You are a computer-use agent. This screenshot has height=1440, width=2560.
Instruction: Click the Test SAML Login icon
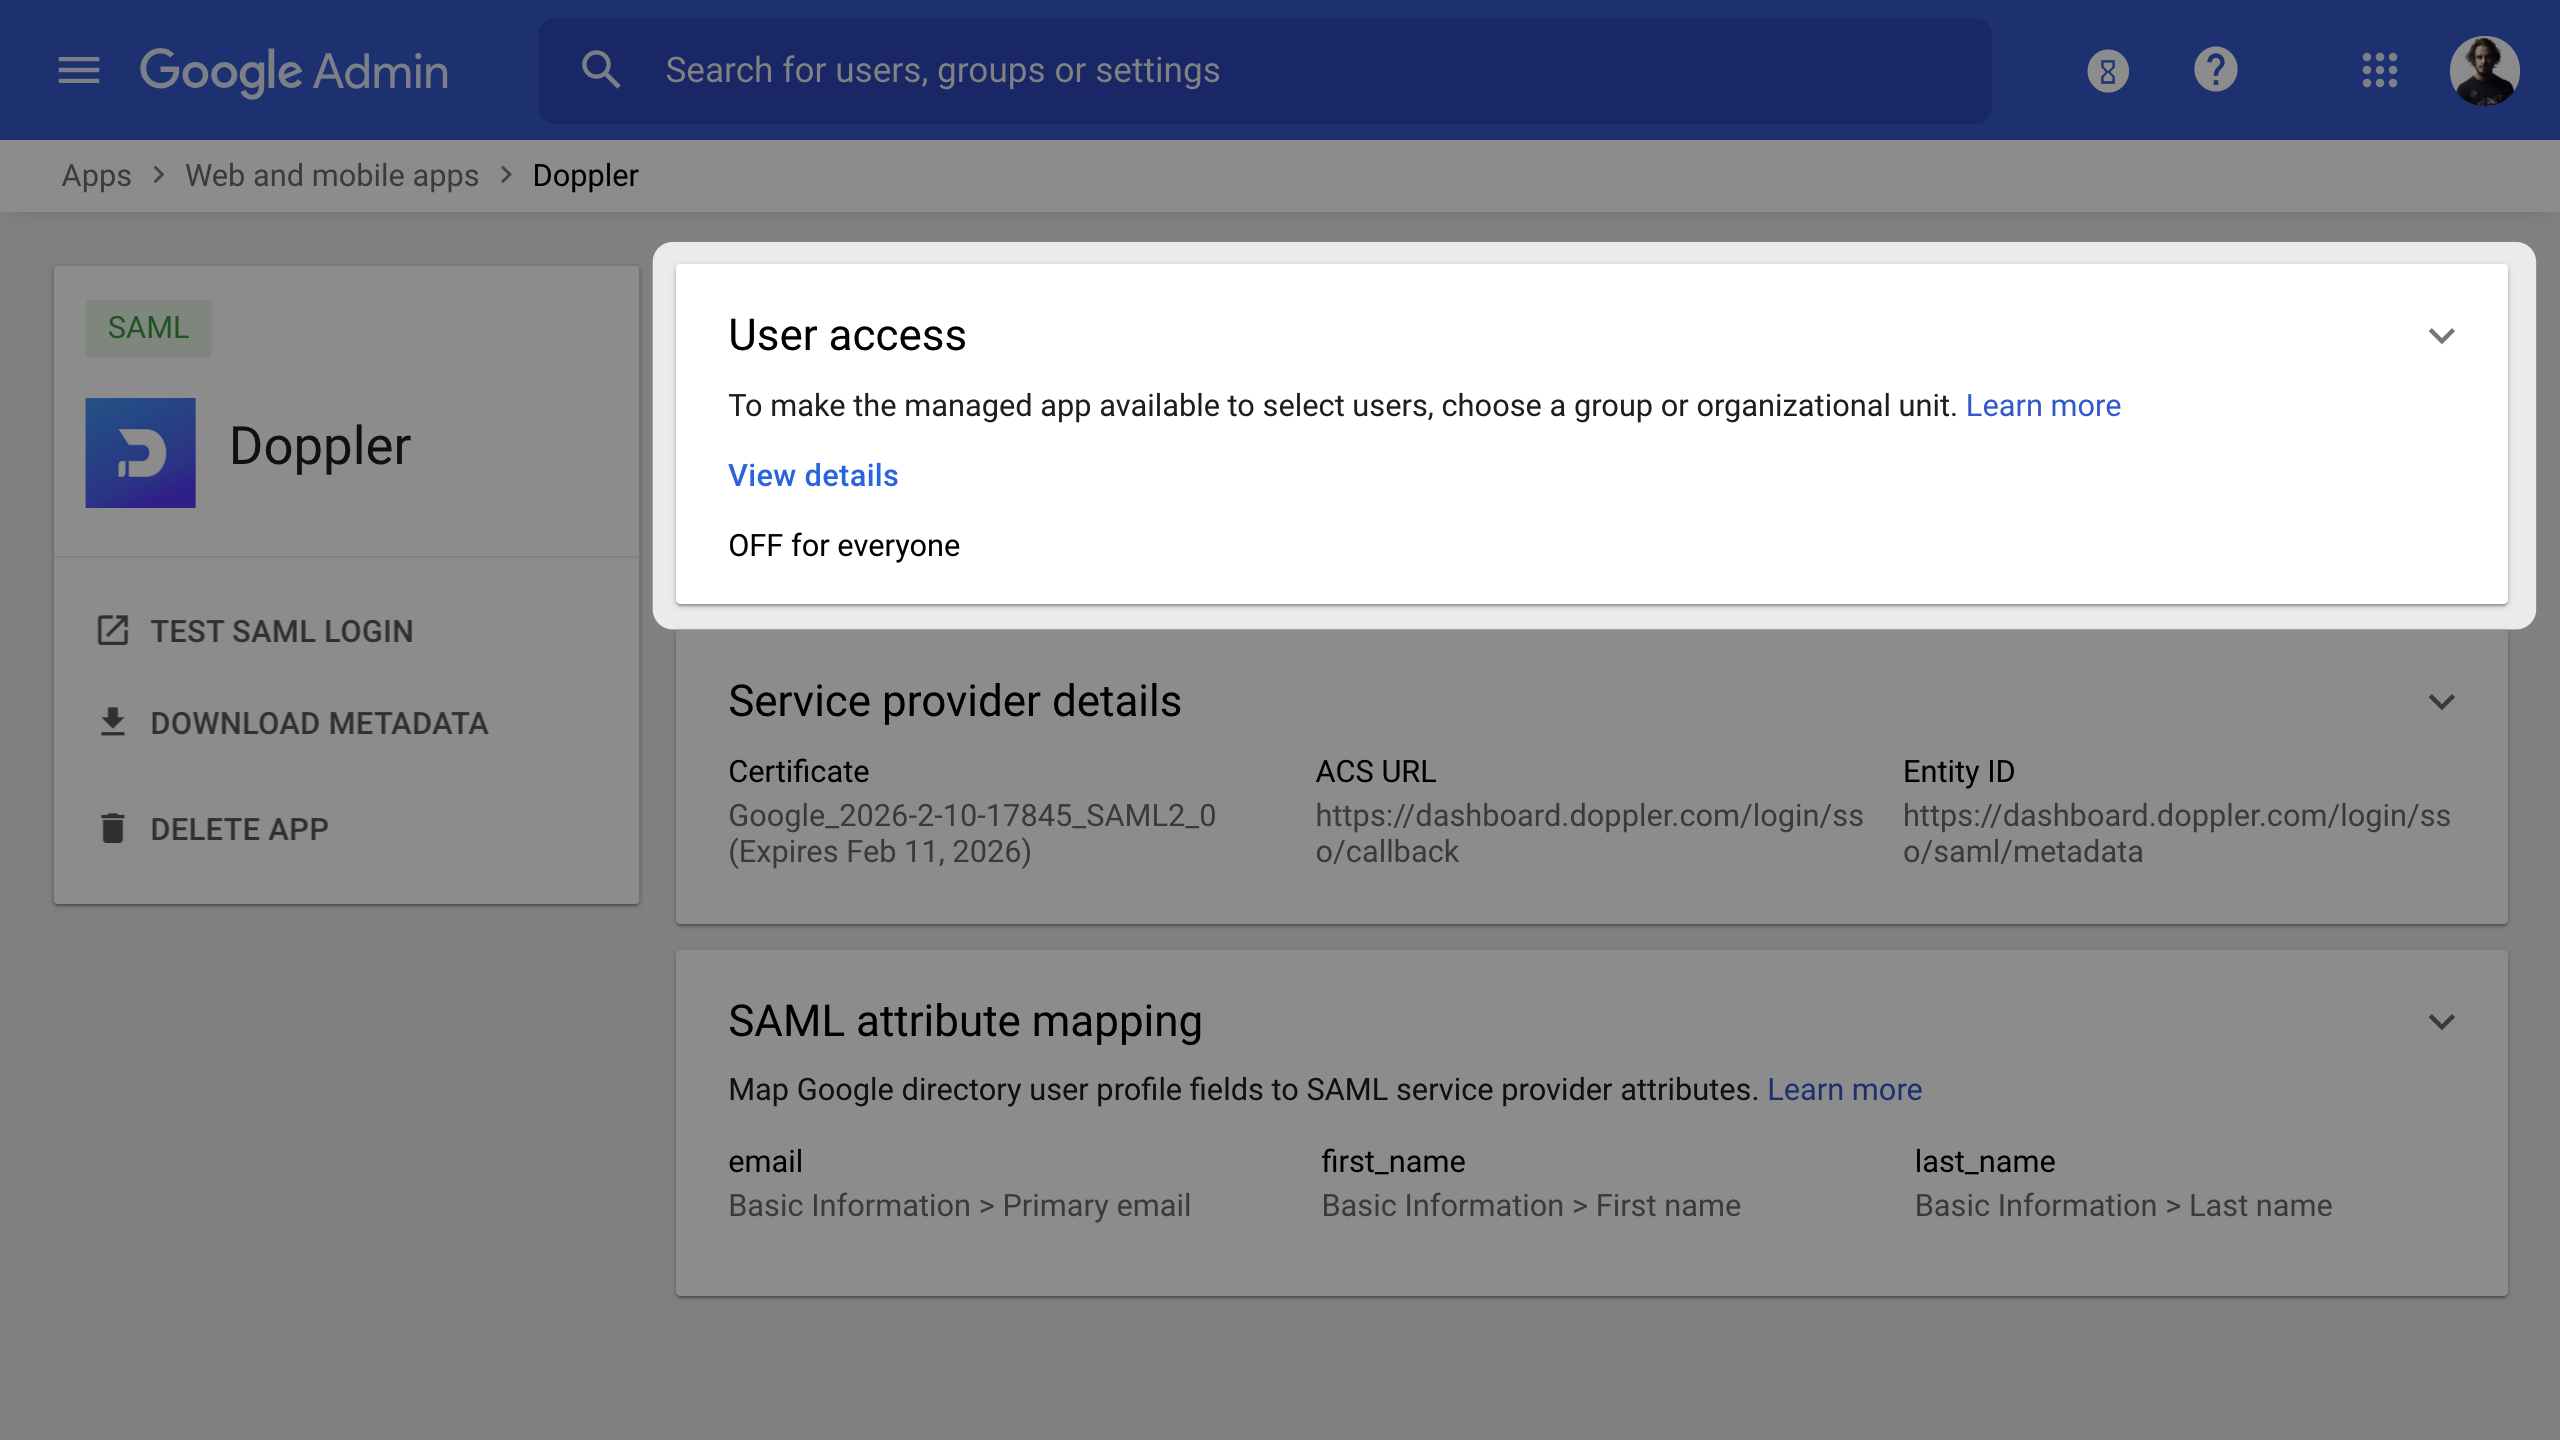[113, 631]
